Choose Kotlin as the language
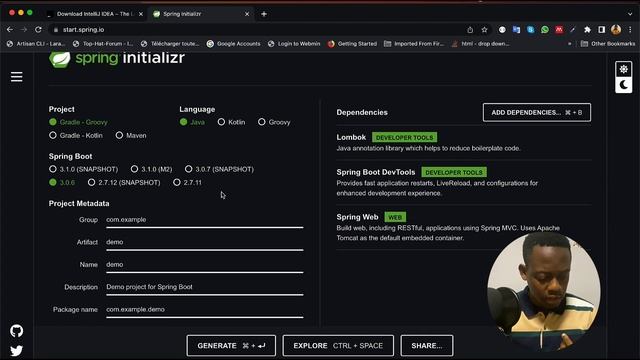 tap(231, 122)
